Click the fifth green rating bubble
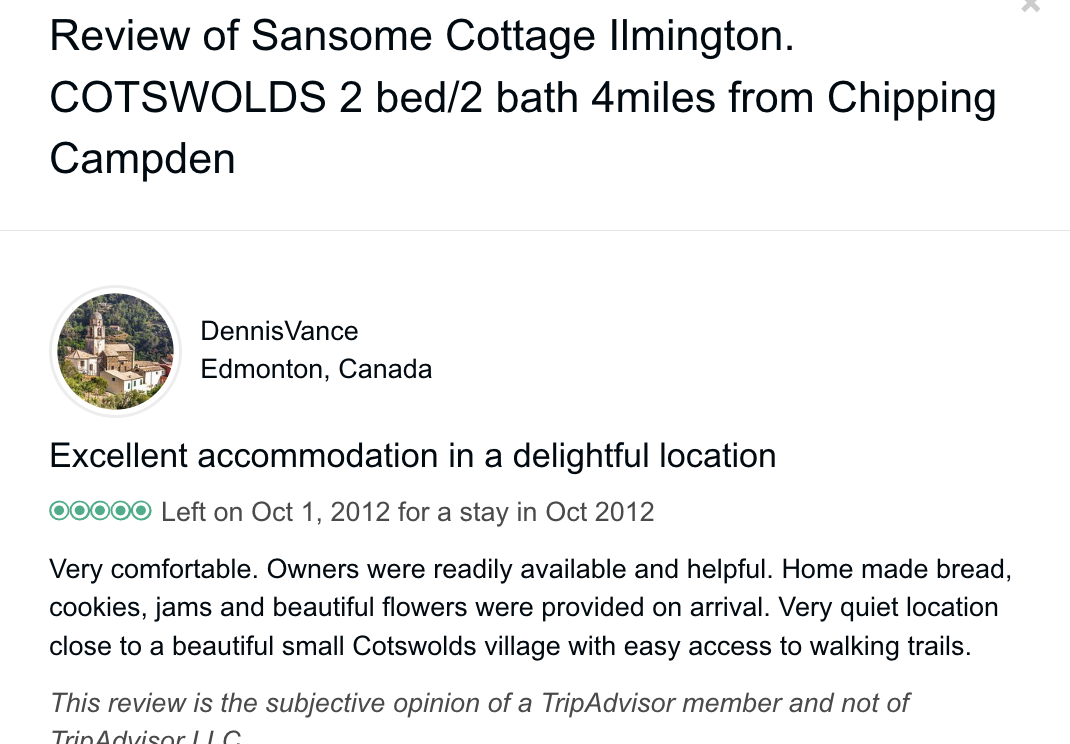This screenshot has width=1070, height=744. [x=142, y=512]
